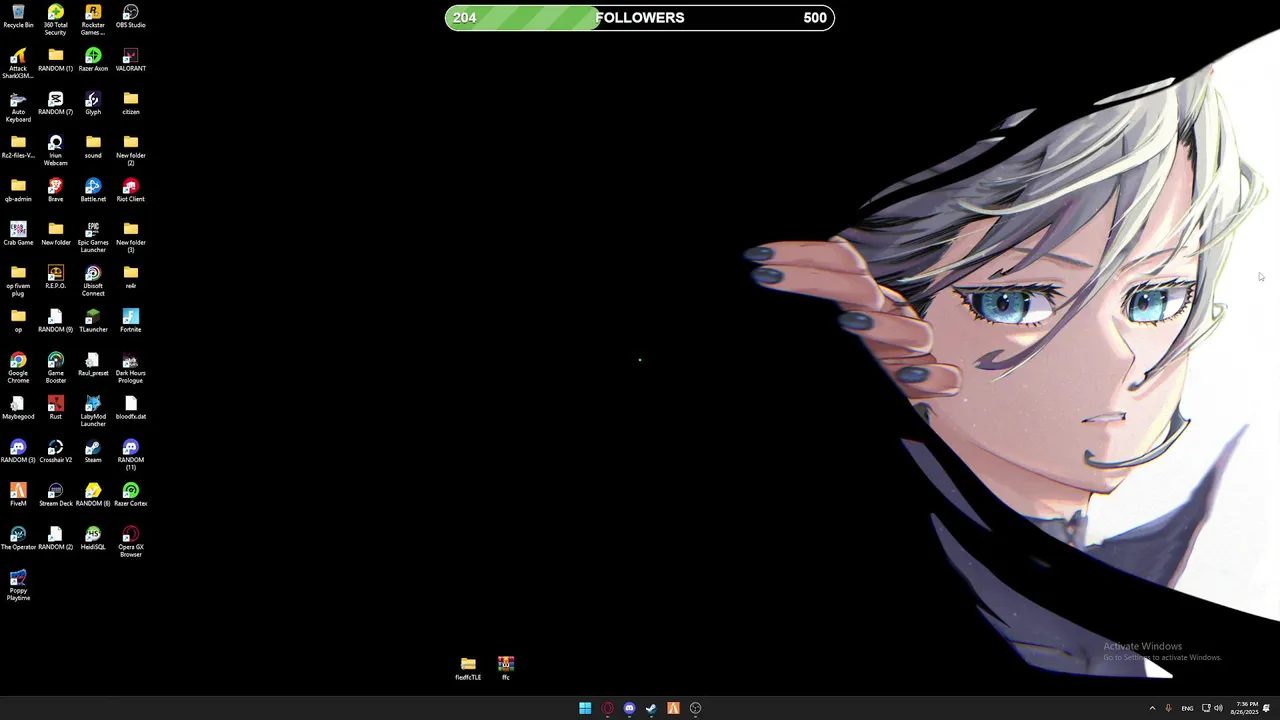Select the Glyph desktop shortcut
Viewport: 1280px width, 720px height.
[93, 104]
